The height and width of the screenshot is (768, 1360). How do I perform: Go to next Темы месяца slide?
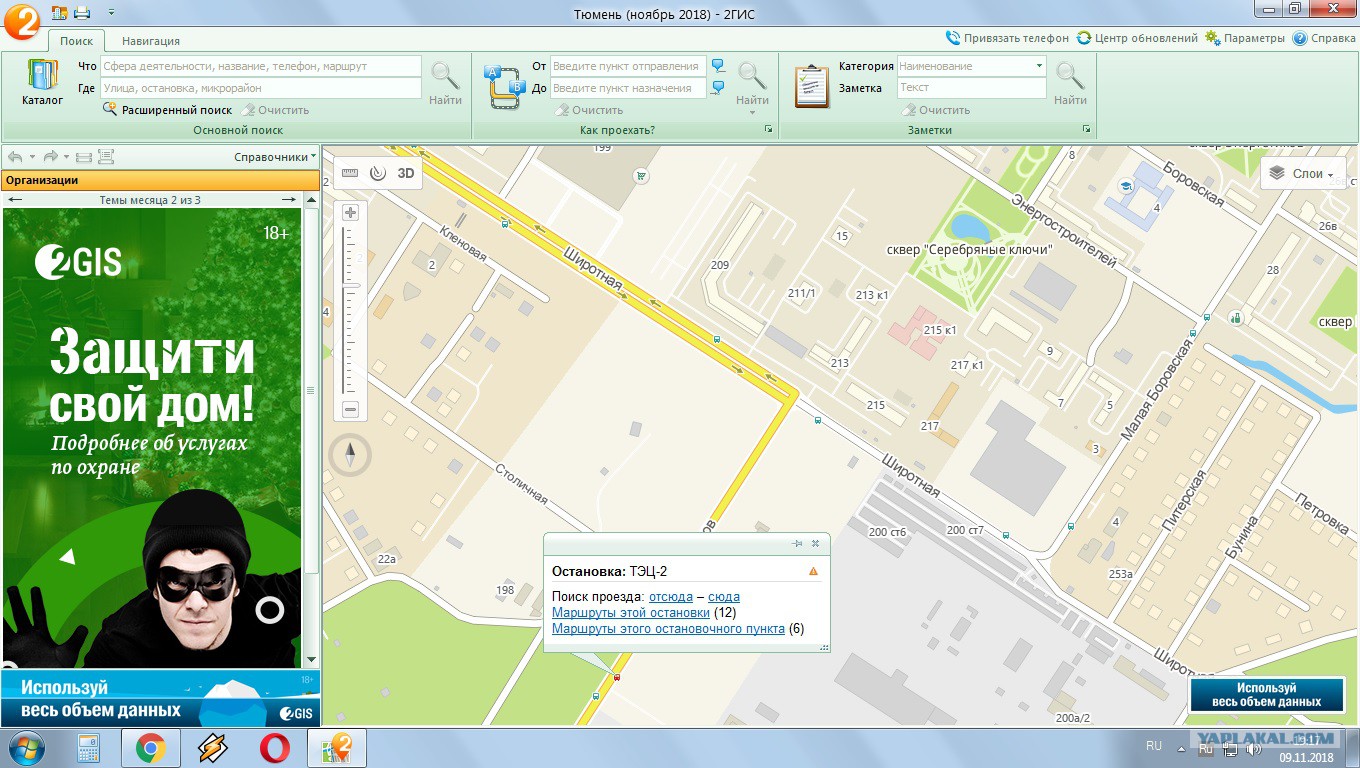pyautogui.click(x=289, y=200)
